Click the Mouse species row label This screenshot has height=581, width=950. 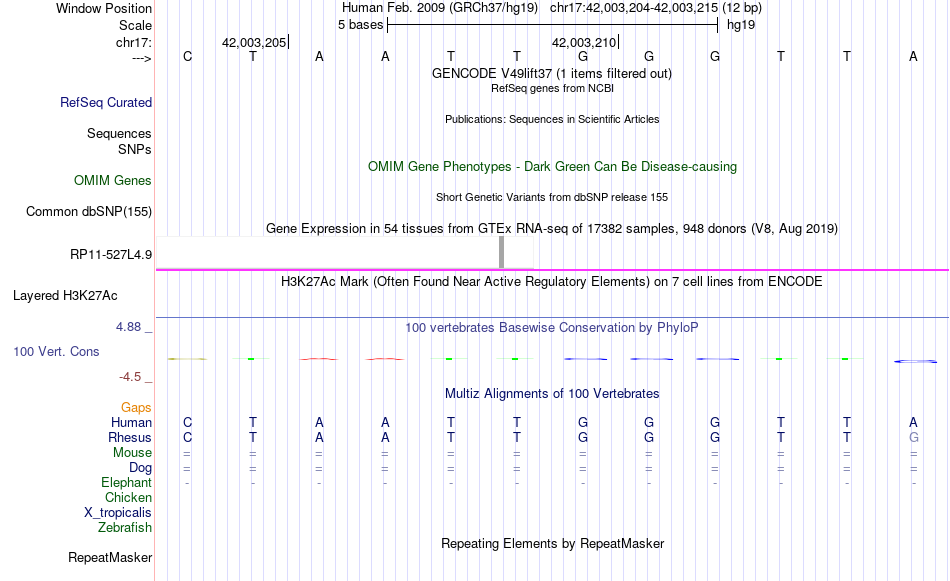[x=132, y=453]
